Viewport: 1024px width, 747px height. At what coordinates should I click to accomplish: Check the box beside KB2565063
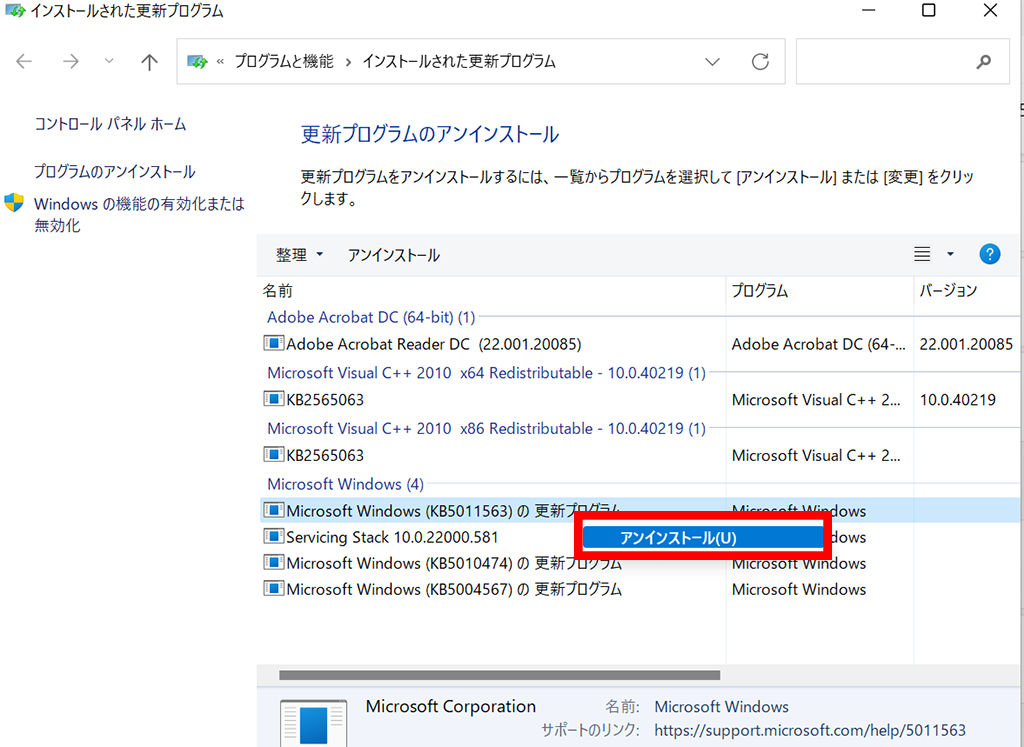coord(273,399)
